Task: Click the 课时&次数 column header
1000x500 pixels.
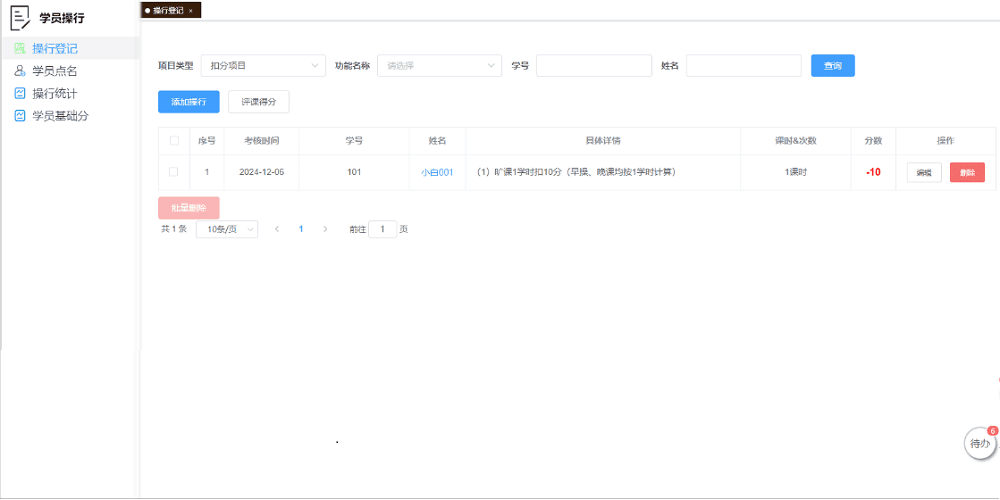Action: [795, 141]
